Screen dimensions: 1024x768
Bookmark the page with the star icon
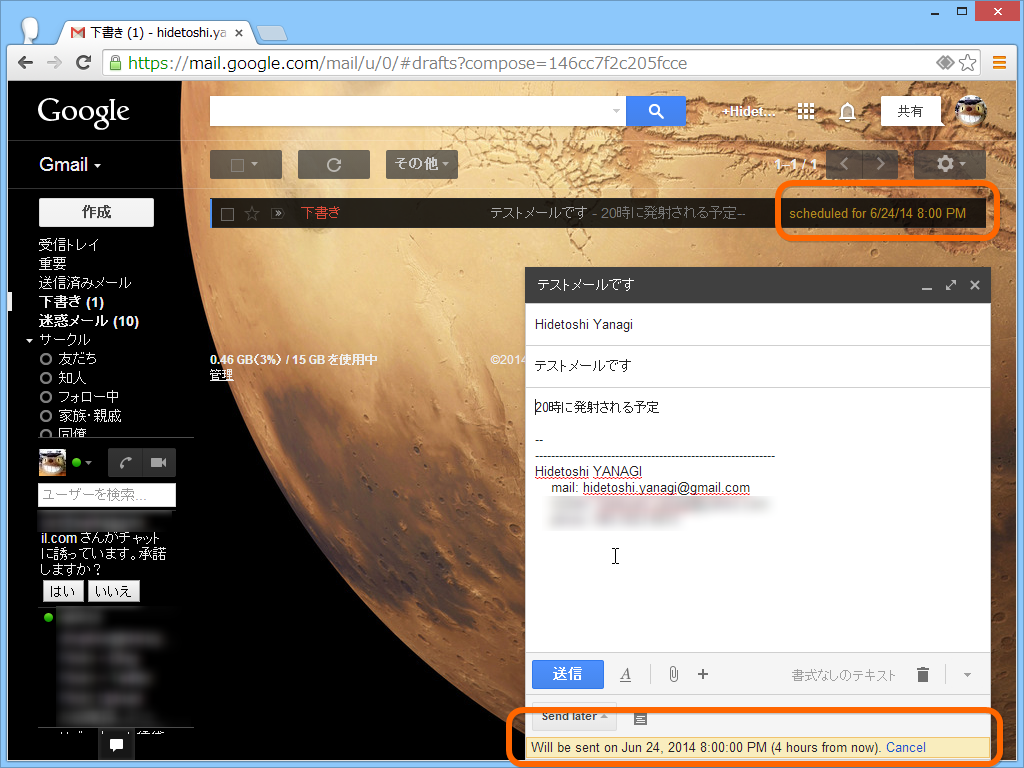click(968, 63)
